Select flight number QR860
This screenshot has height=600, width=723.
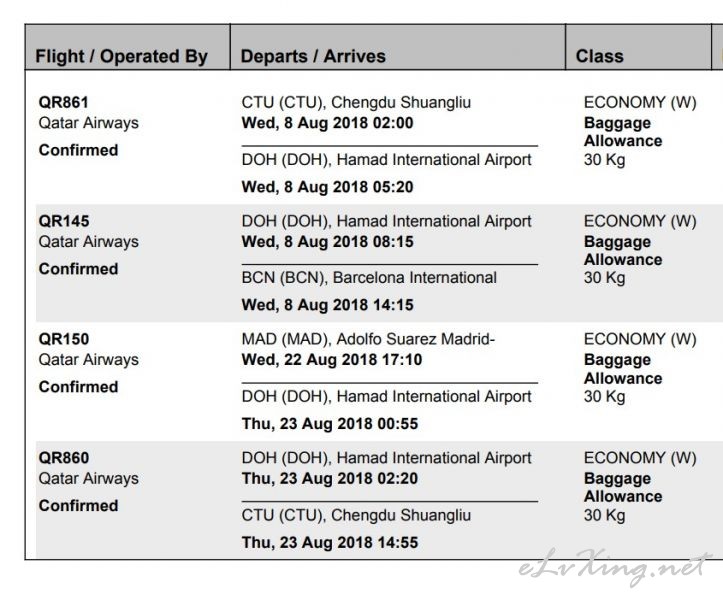64,457
